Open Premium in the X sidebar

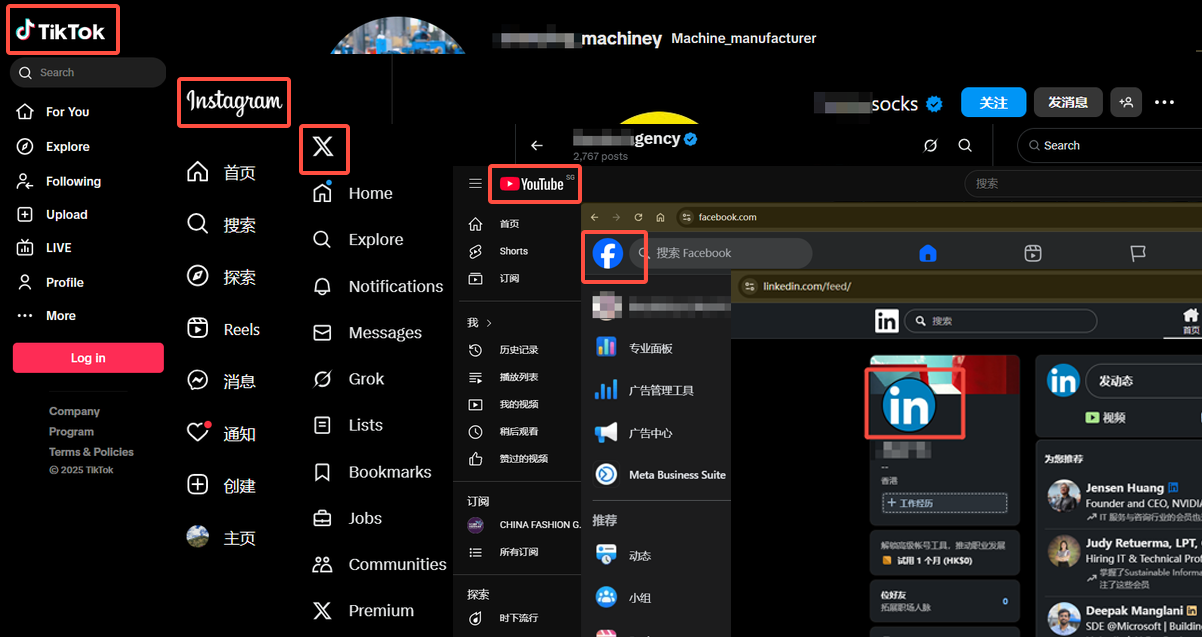tap(362, 610)
